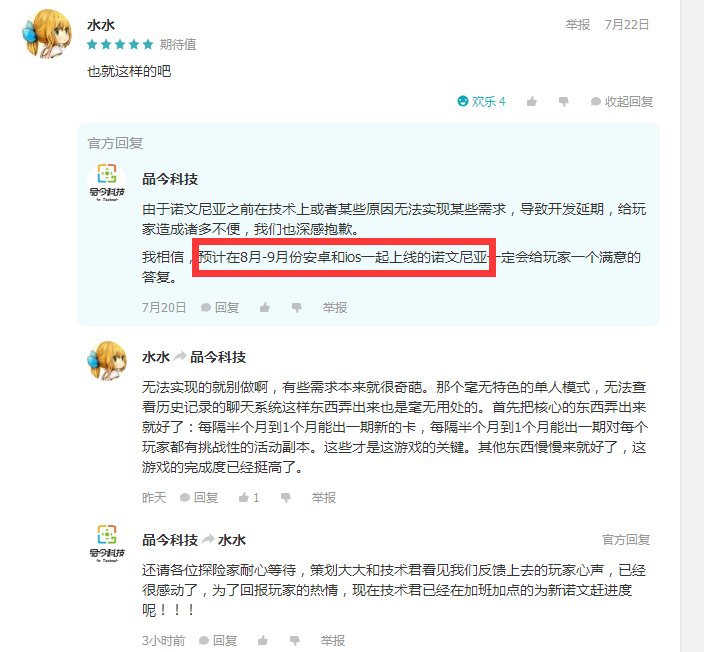The width and height of the screenshot is (704, 652).
Task: Open 晶今科技 logo avatar in official reply
Action: click(107, 183)
